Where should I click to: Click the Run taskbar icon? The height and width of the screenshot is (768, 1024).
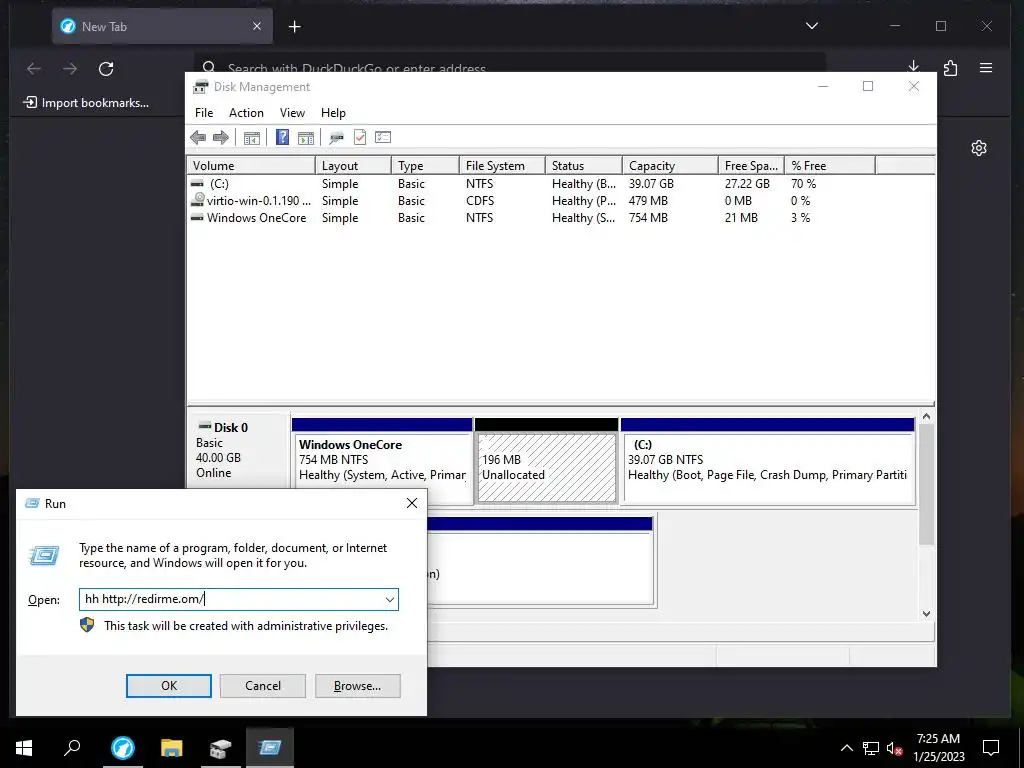(269, 748)
